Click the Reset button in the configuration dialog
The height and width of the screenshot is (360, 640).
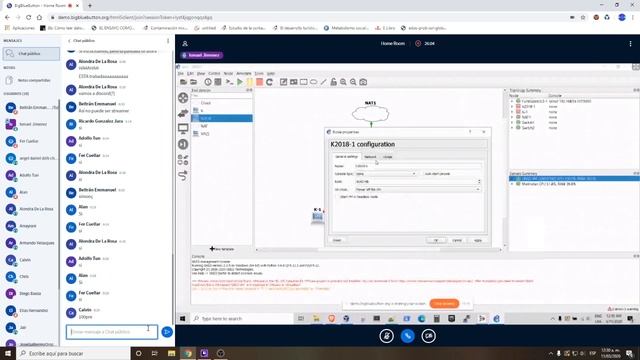point(337,240)
